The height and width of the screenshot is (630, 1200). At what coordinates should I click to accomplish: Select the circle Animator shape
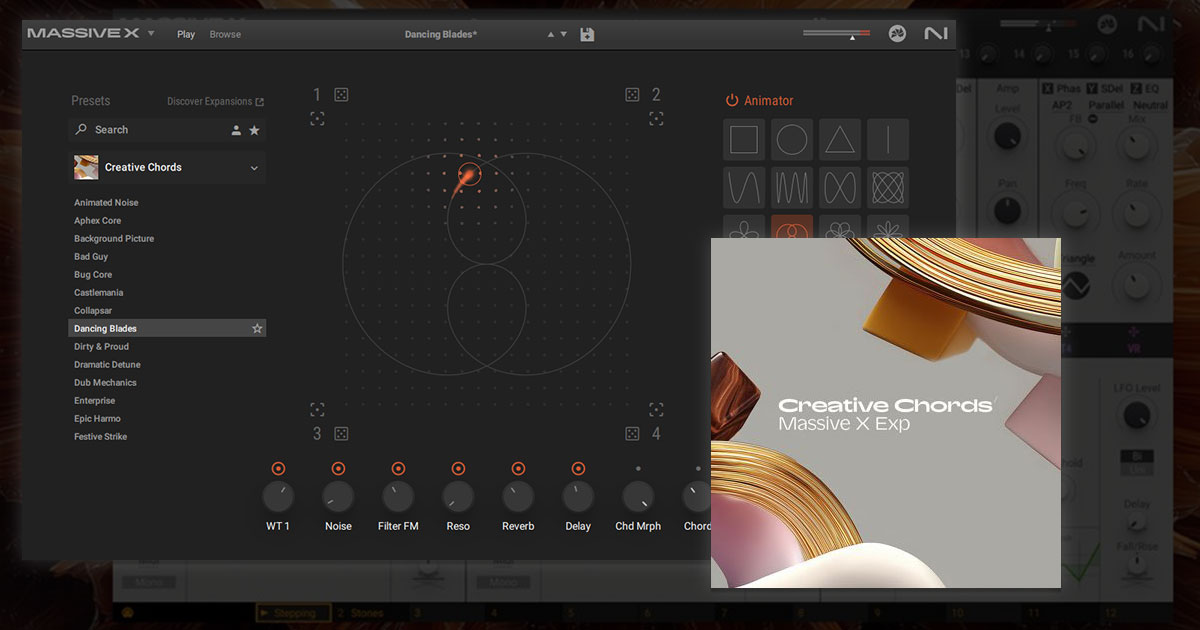tap(792, 139)
